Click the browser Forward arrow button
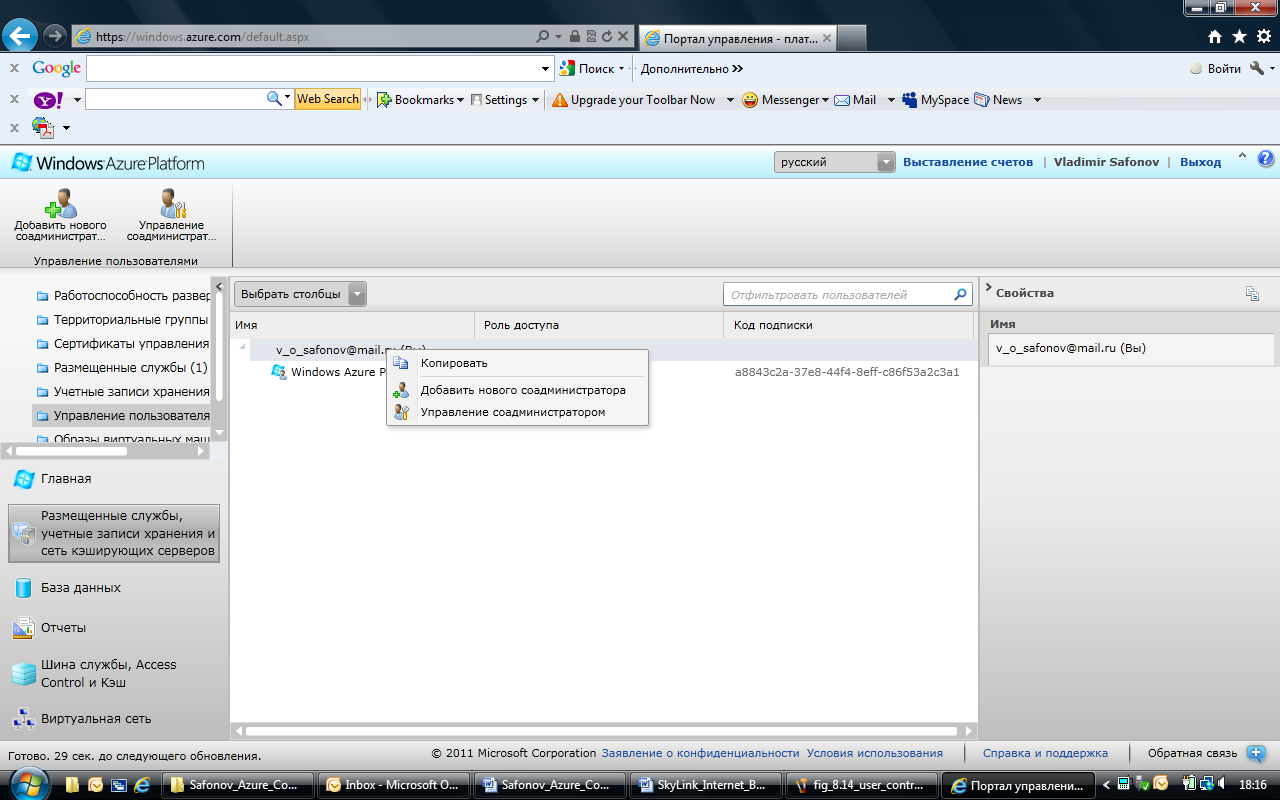The width and height of the screenshot is (1280, 800). [55, 36]
